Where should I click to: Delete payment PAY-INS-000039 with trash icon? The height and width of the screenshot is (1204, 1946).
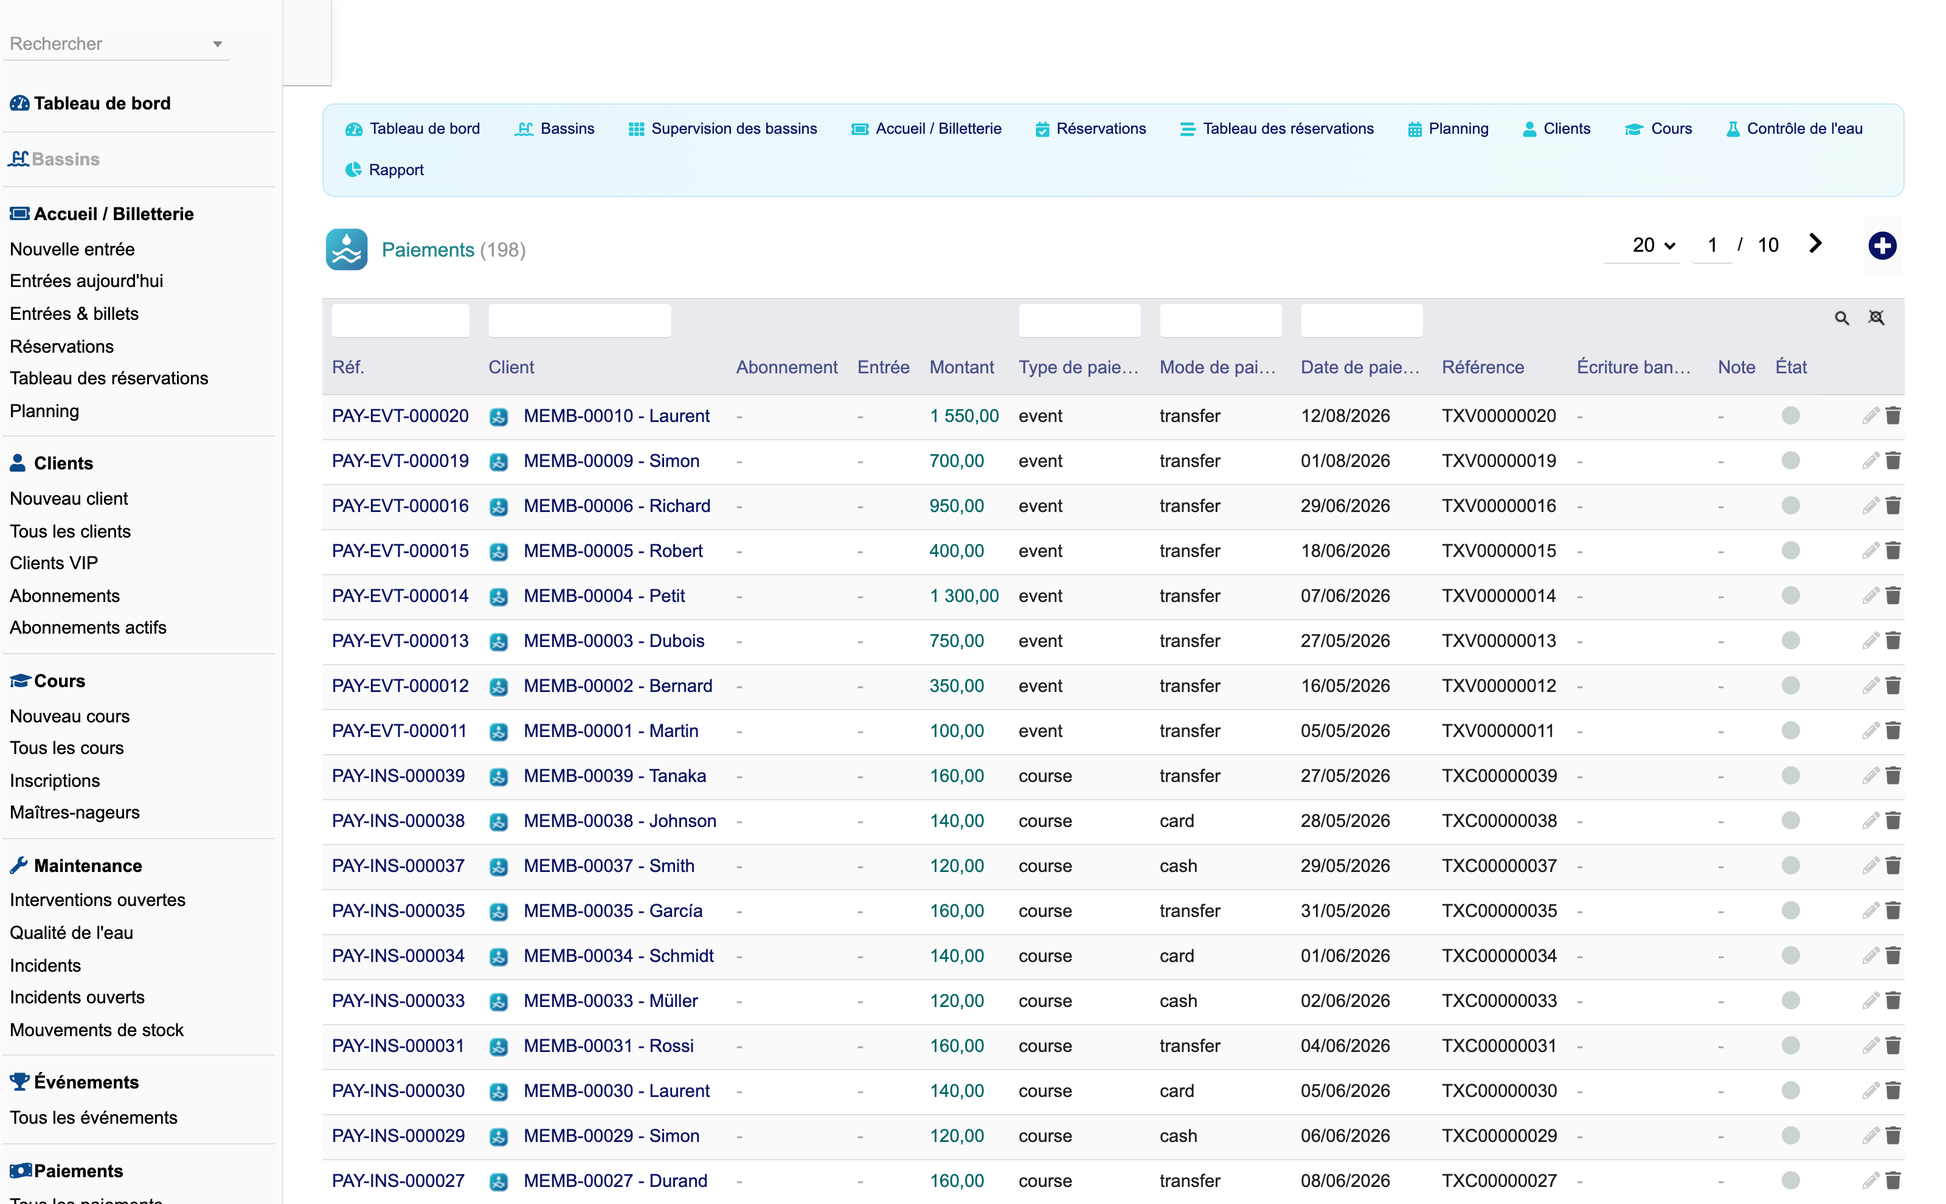[x=1893, y=776]
